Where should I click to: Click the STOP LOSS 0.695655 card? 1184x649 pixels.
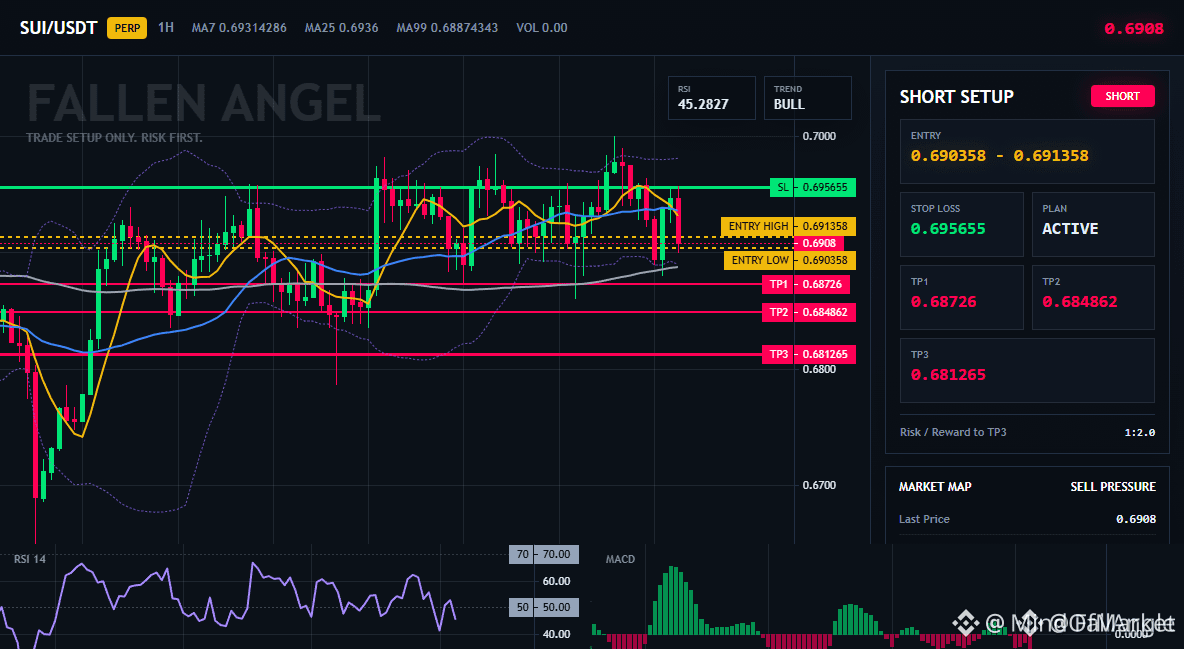(x=961, y=224)
